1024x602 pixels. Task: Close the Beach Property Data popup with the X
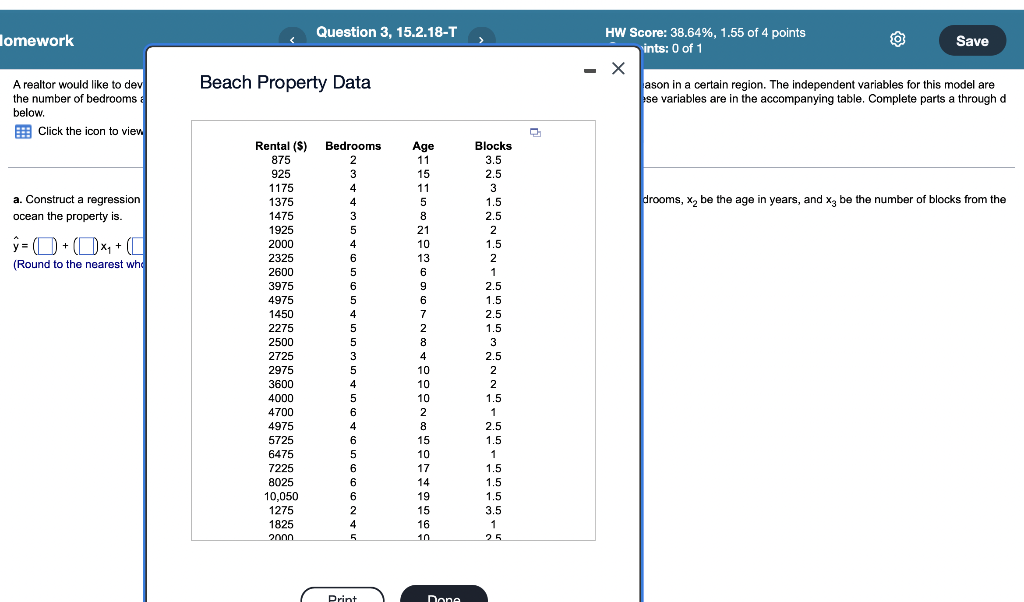[617, 68]
